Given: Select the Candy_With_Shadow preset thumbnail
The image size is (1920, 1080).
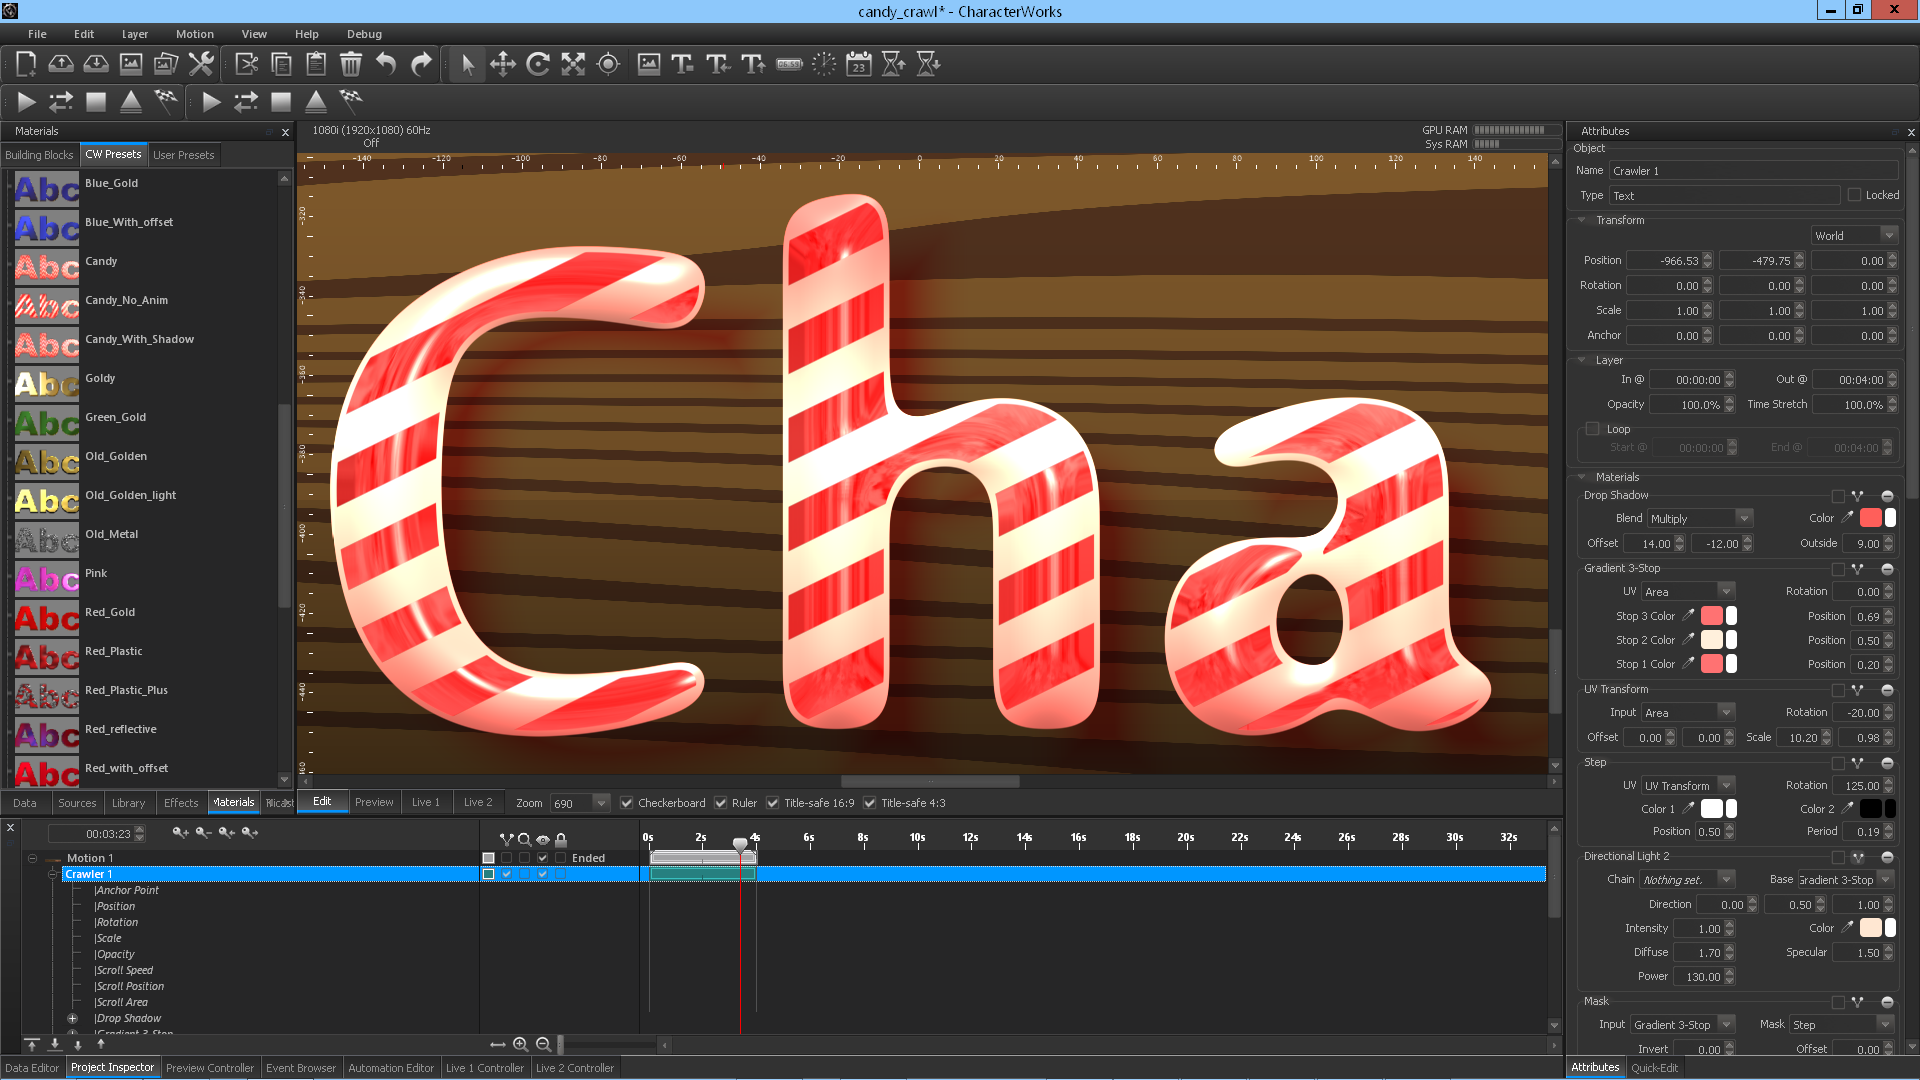Looking at the screenshot, I should (47, 345).
